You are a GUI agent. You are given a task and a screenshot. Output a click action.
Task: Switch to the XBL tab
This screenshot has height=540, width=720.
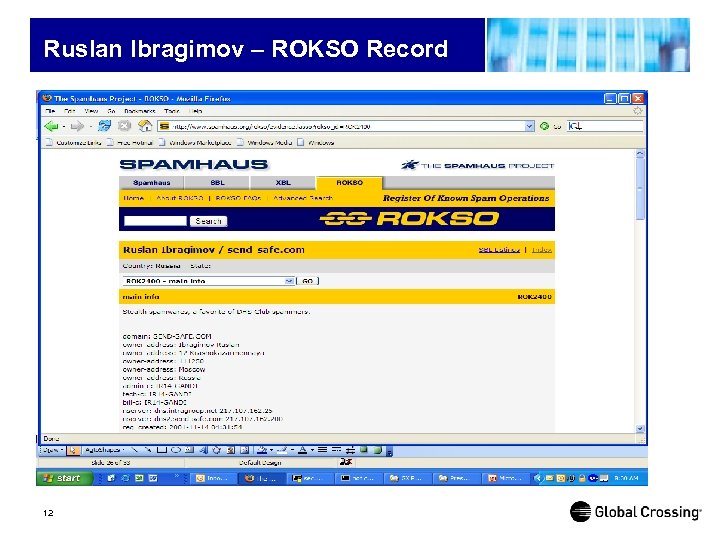coord(283,183)
